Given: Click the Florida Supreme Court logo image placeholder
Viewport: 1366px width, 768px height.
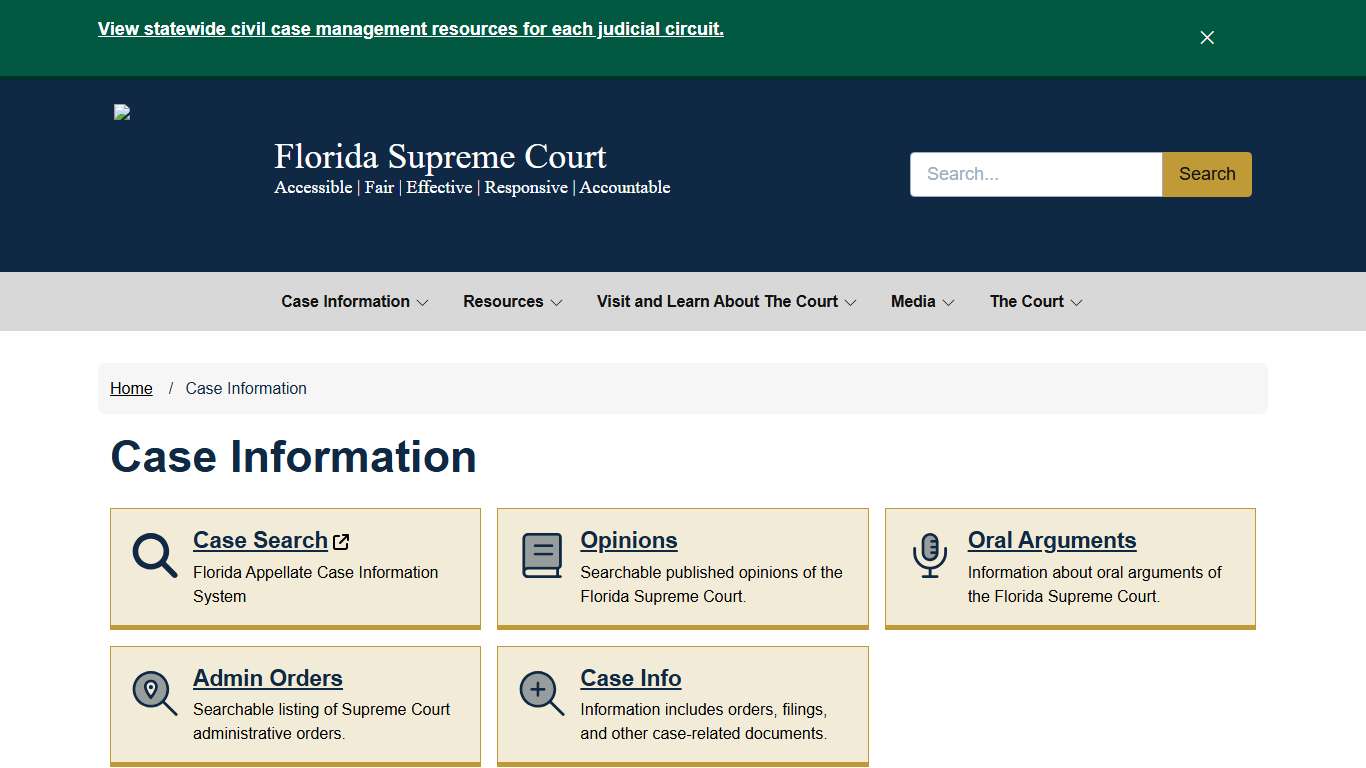Looking at the screenshot, I should 121,112.
